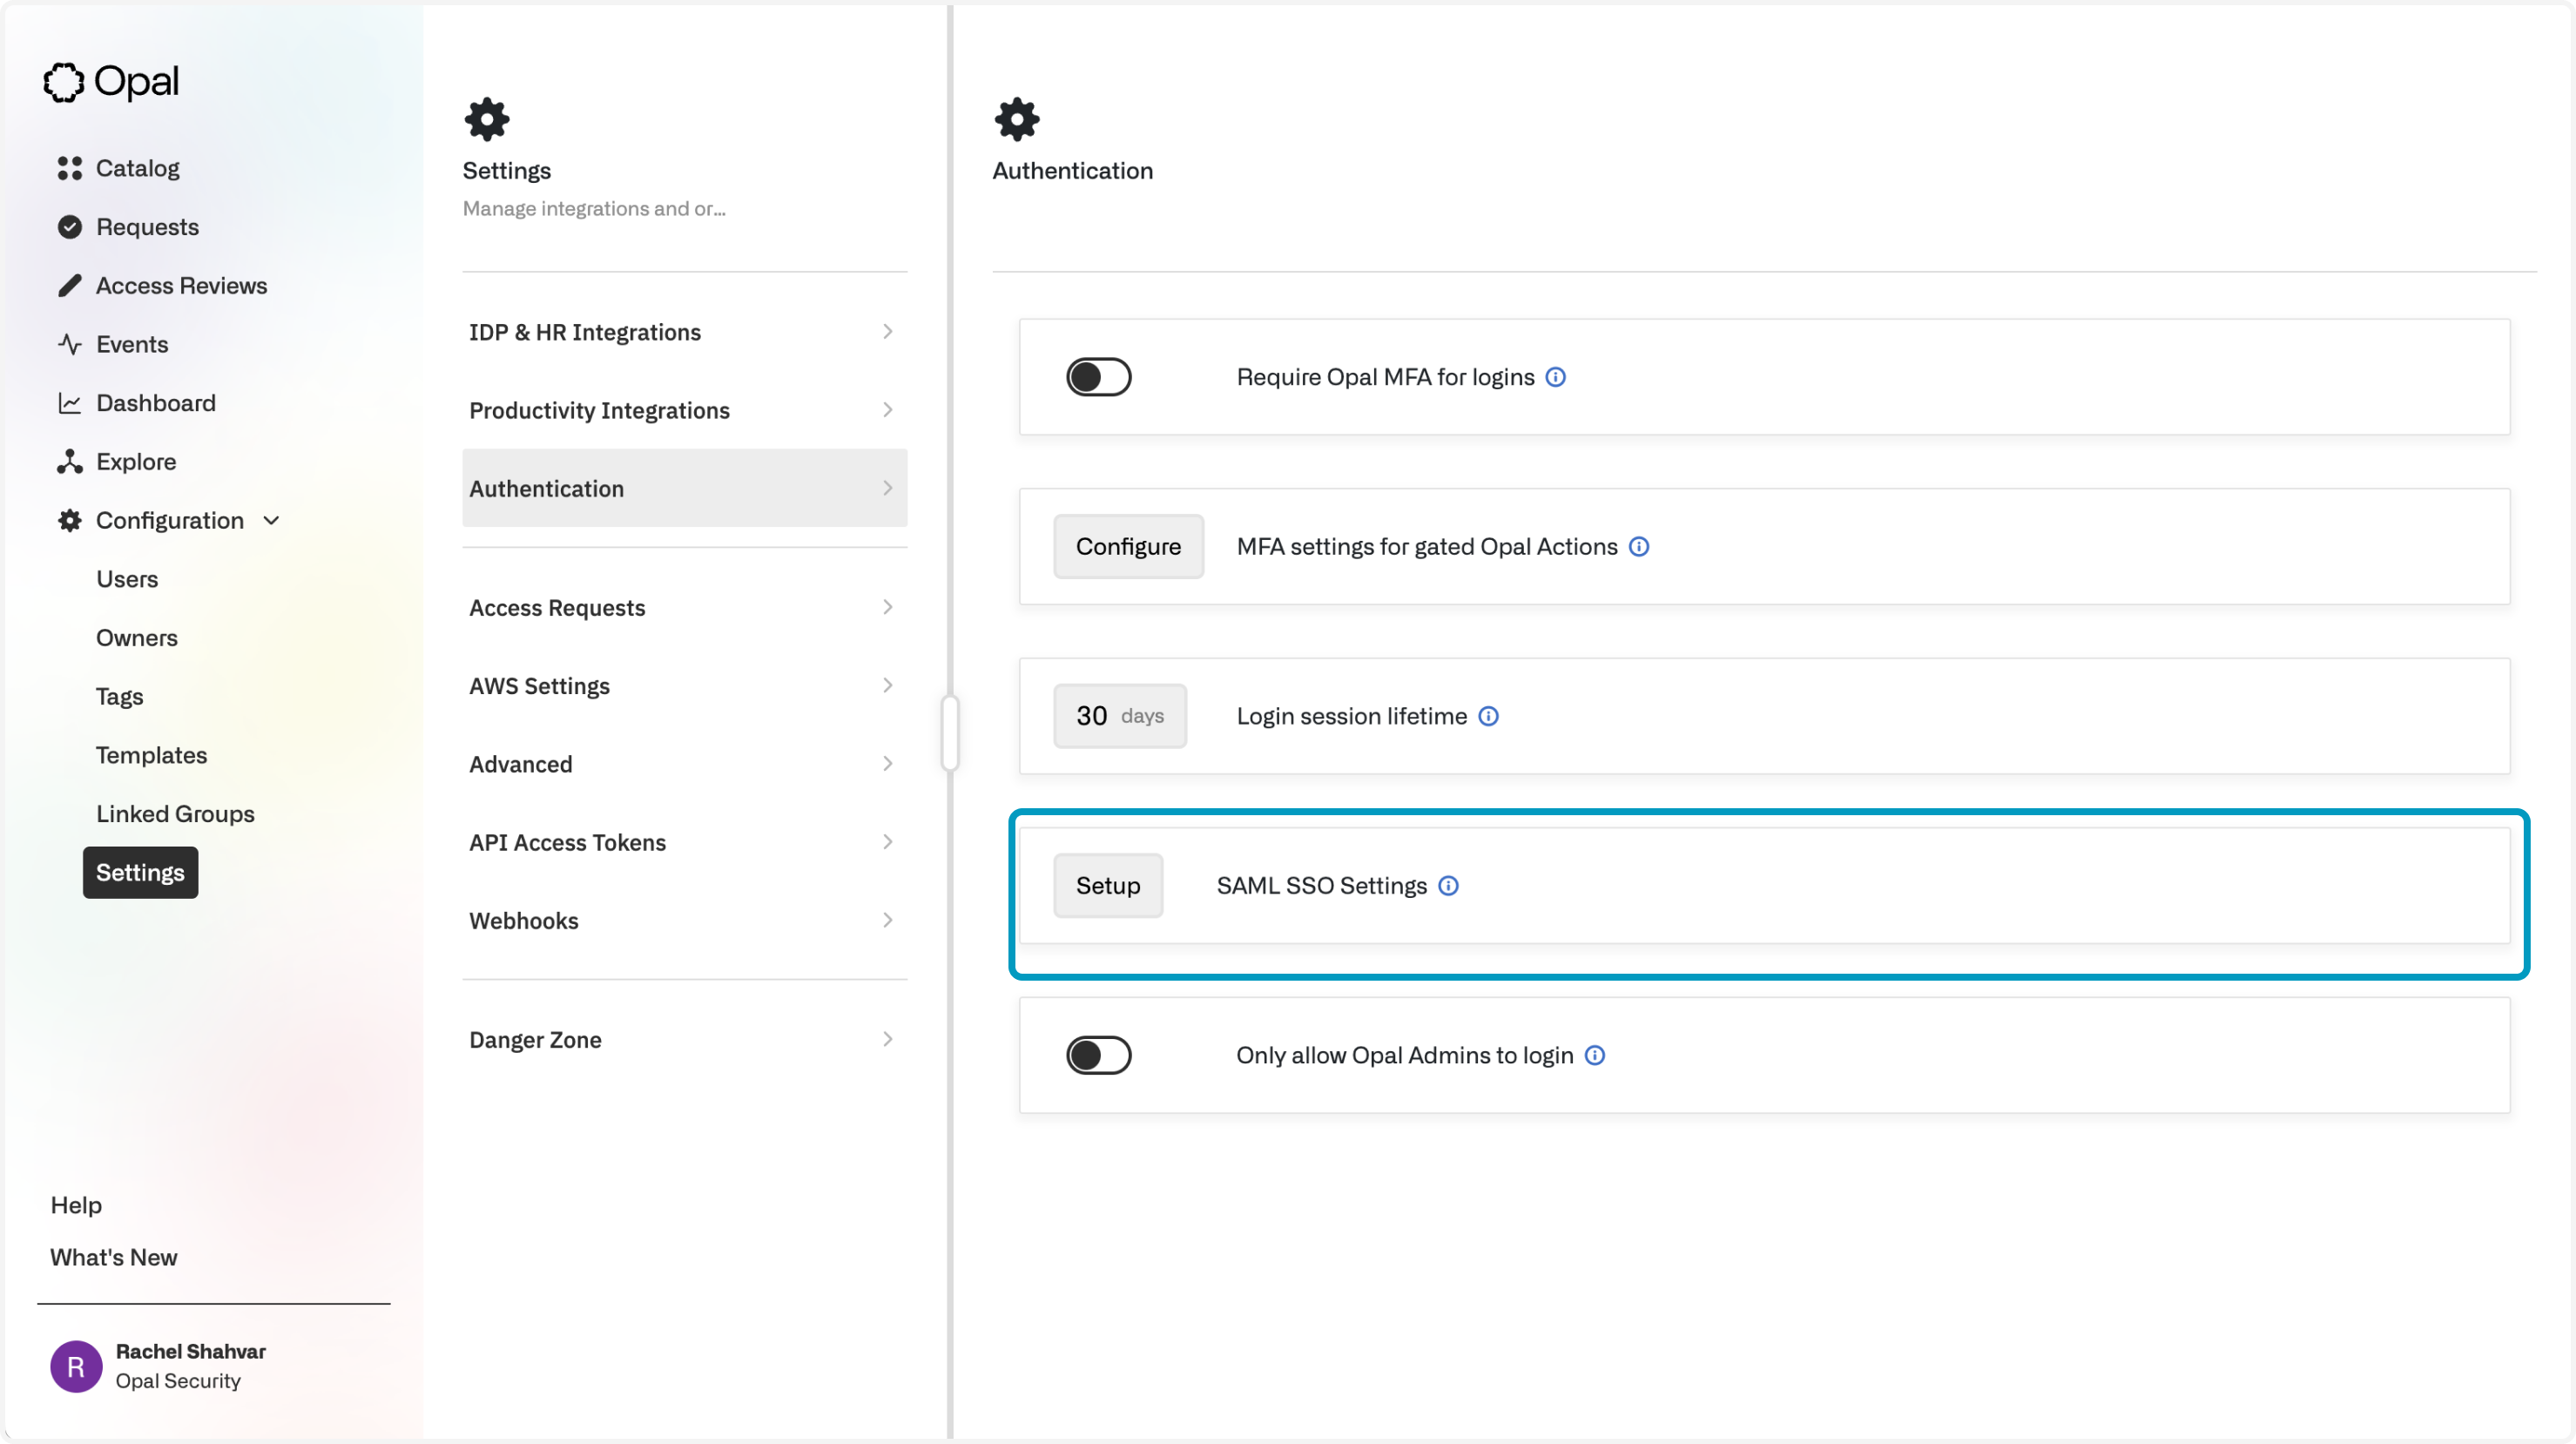
Task: Go to Tags in the sidebar
Action: pos(120,696)
